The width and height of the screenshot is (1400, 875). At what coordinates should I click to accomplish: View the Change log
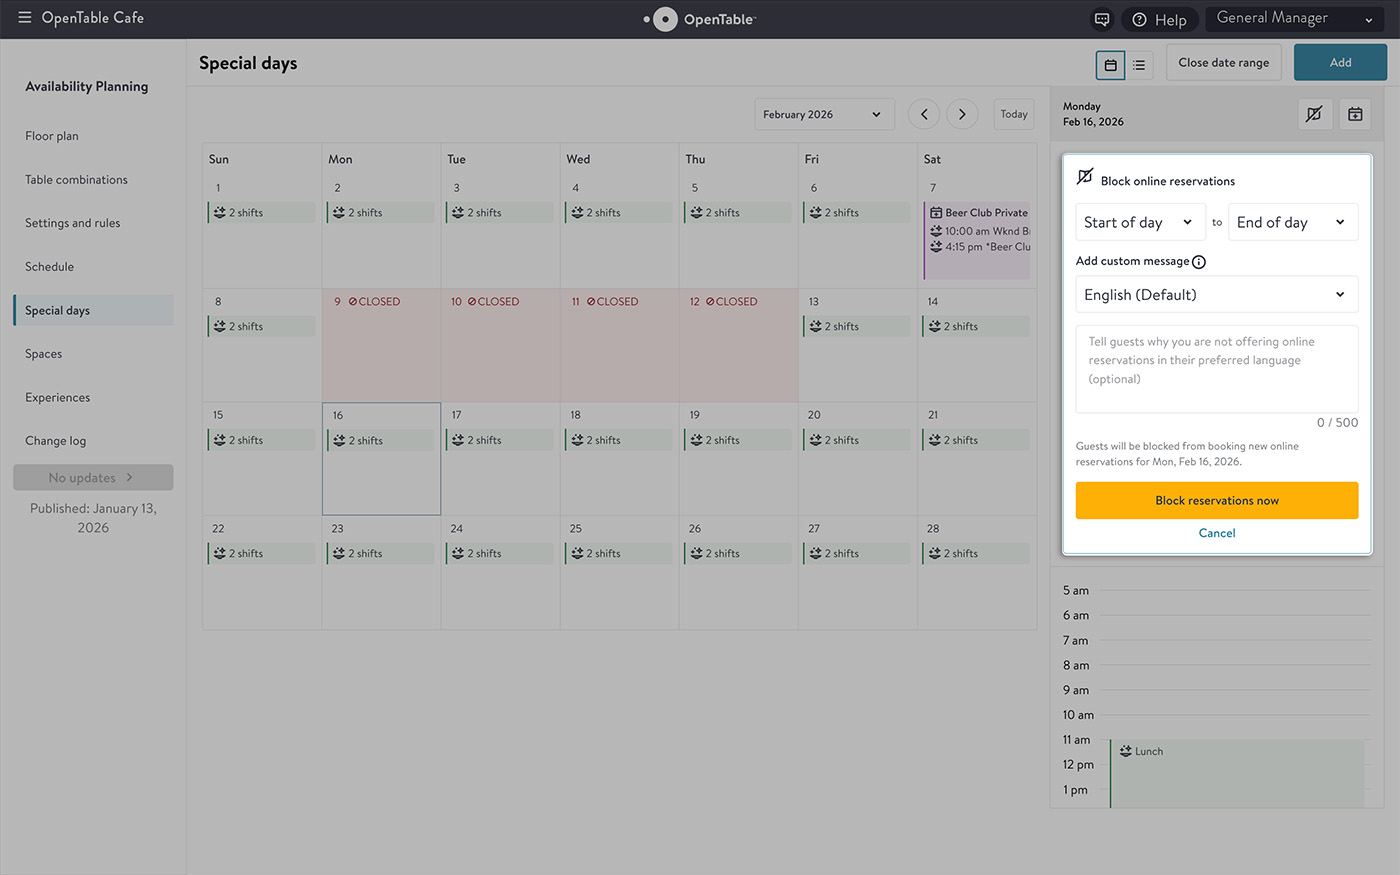pyautogui.click(x=55, y=441)
